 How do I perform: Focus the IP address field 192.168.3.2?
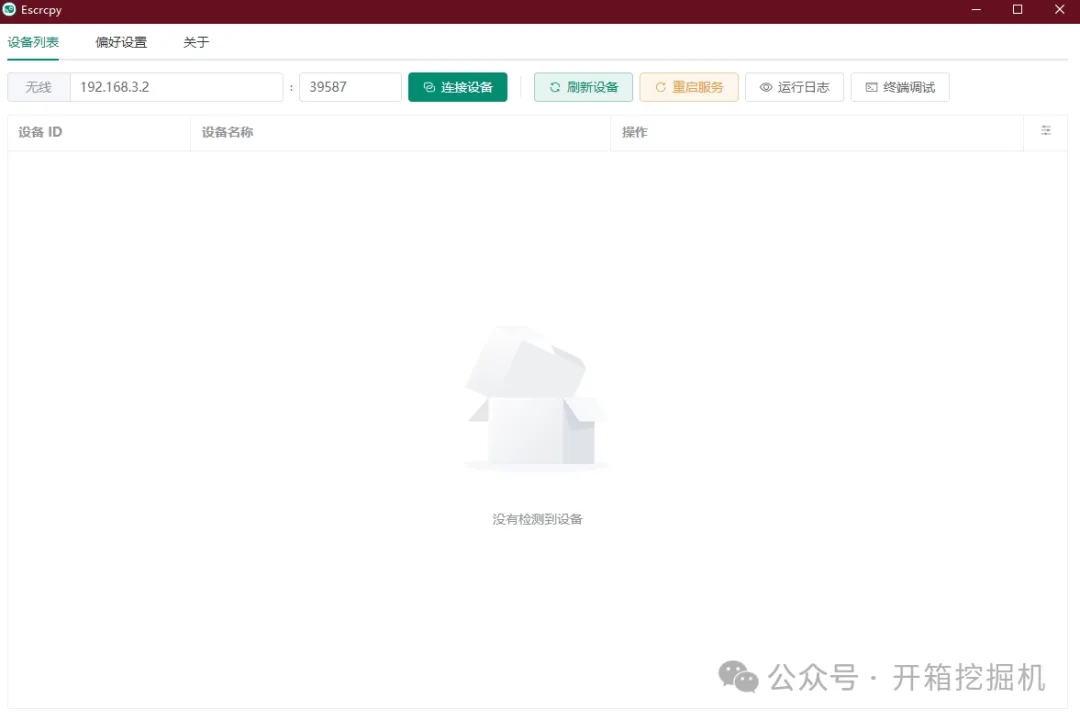click(176, 87)
